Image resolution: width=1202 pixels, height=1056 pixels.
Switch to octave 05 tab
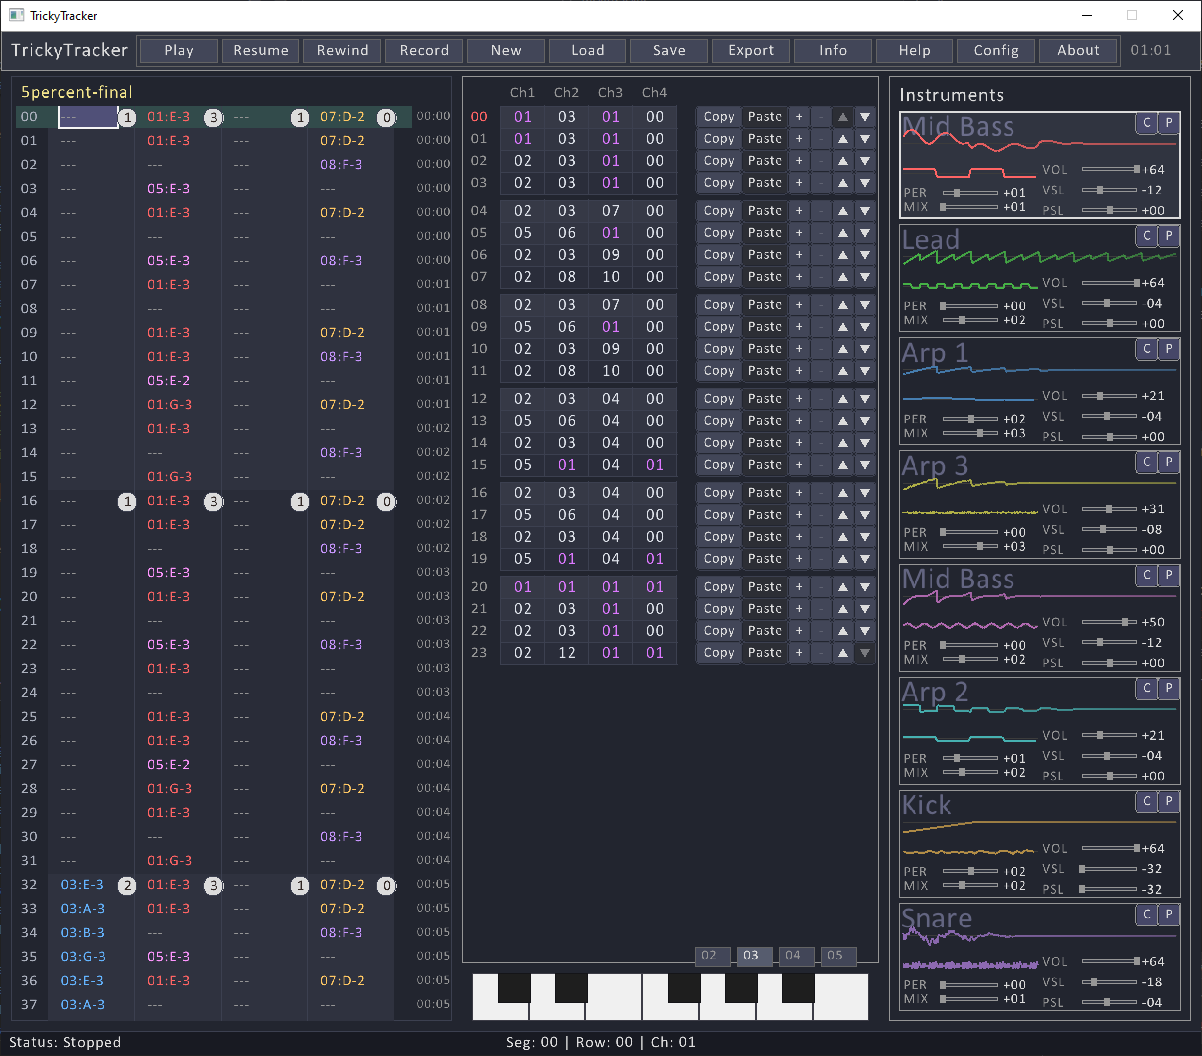tap(838, 956)
